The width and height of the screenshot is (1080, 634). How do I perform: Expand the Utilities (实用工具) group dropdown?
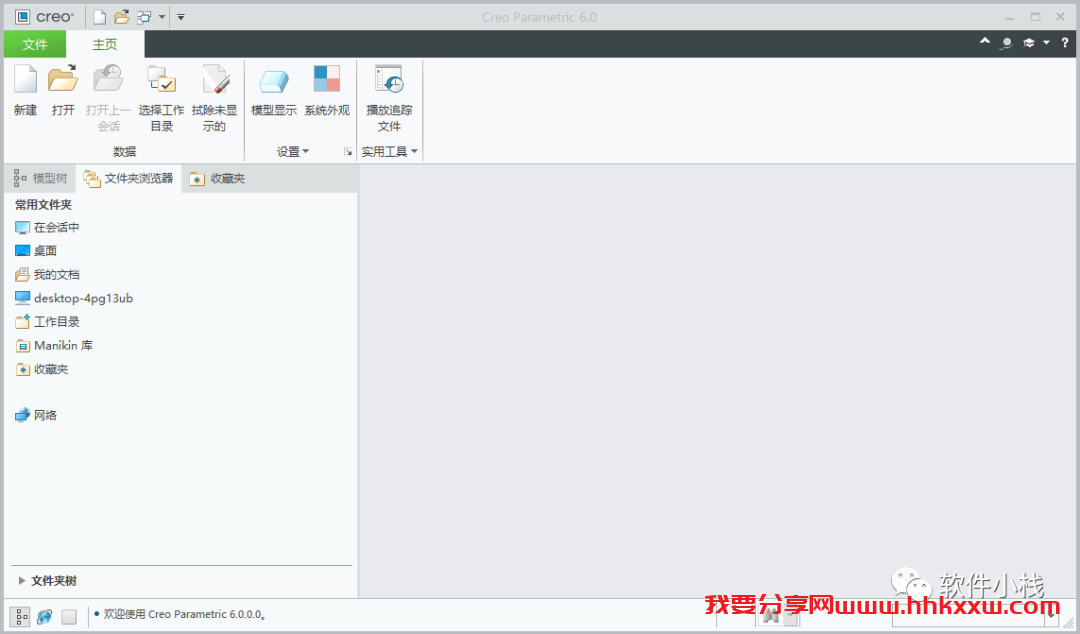(x=389, y=152)
